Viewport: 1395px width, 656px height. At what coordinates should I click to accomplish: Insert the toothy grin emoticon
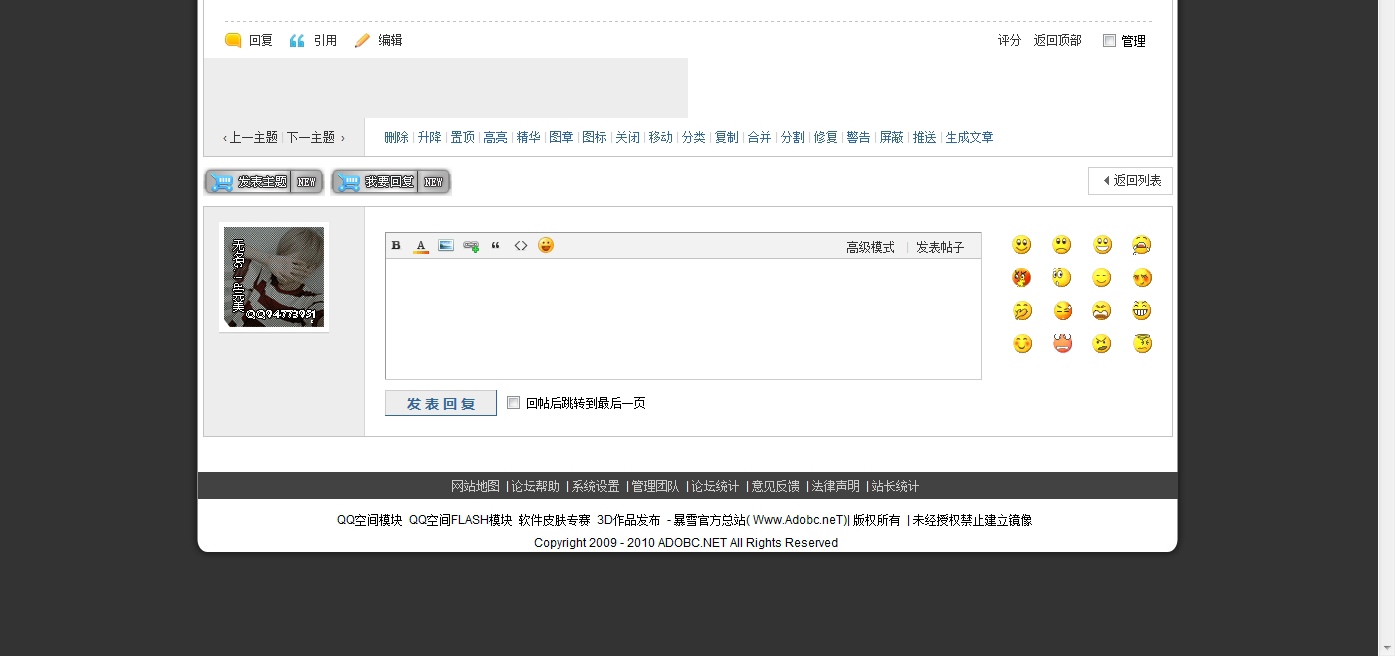coord(1142,311)
